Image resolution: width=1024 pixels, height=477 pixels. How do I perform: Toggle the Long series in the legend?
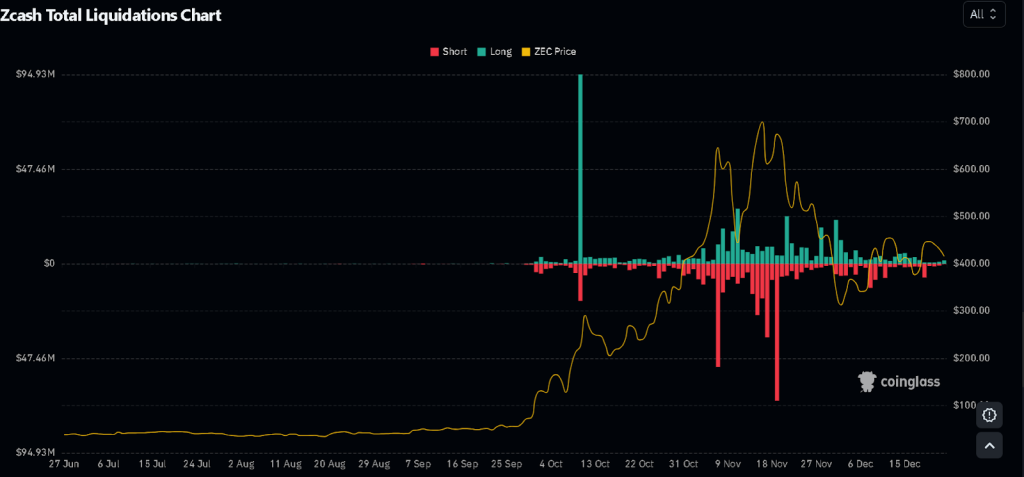tap(494, 52)
